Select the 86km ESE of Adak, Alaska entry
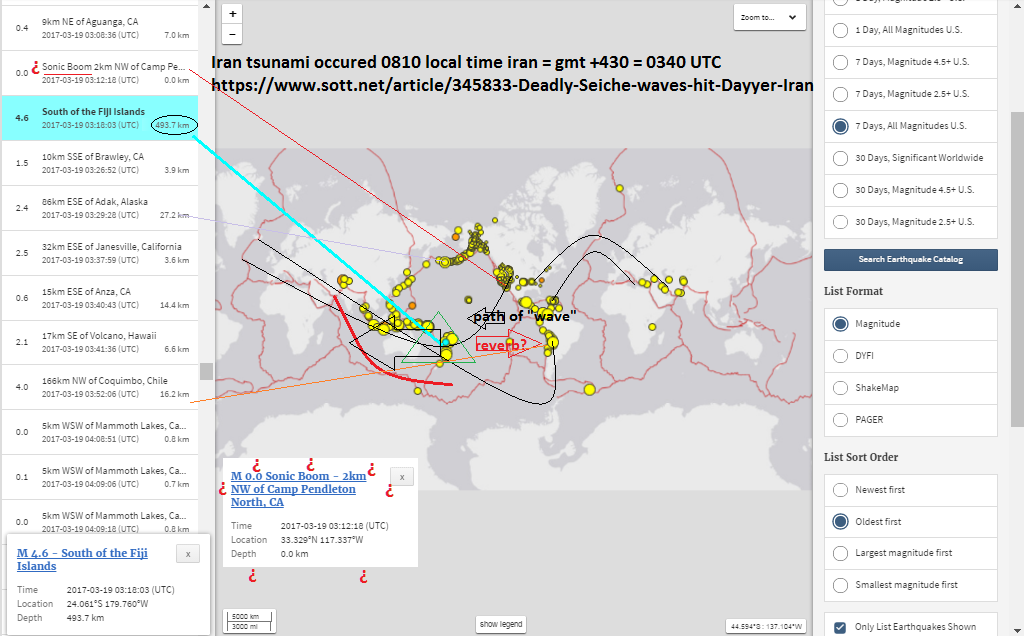This screenshot has height=636, width=1024. tap(100, 208)
